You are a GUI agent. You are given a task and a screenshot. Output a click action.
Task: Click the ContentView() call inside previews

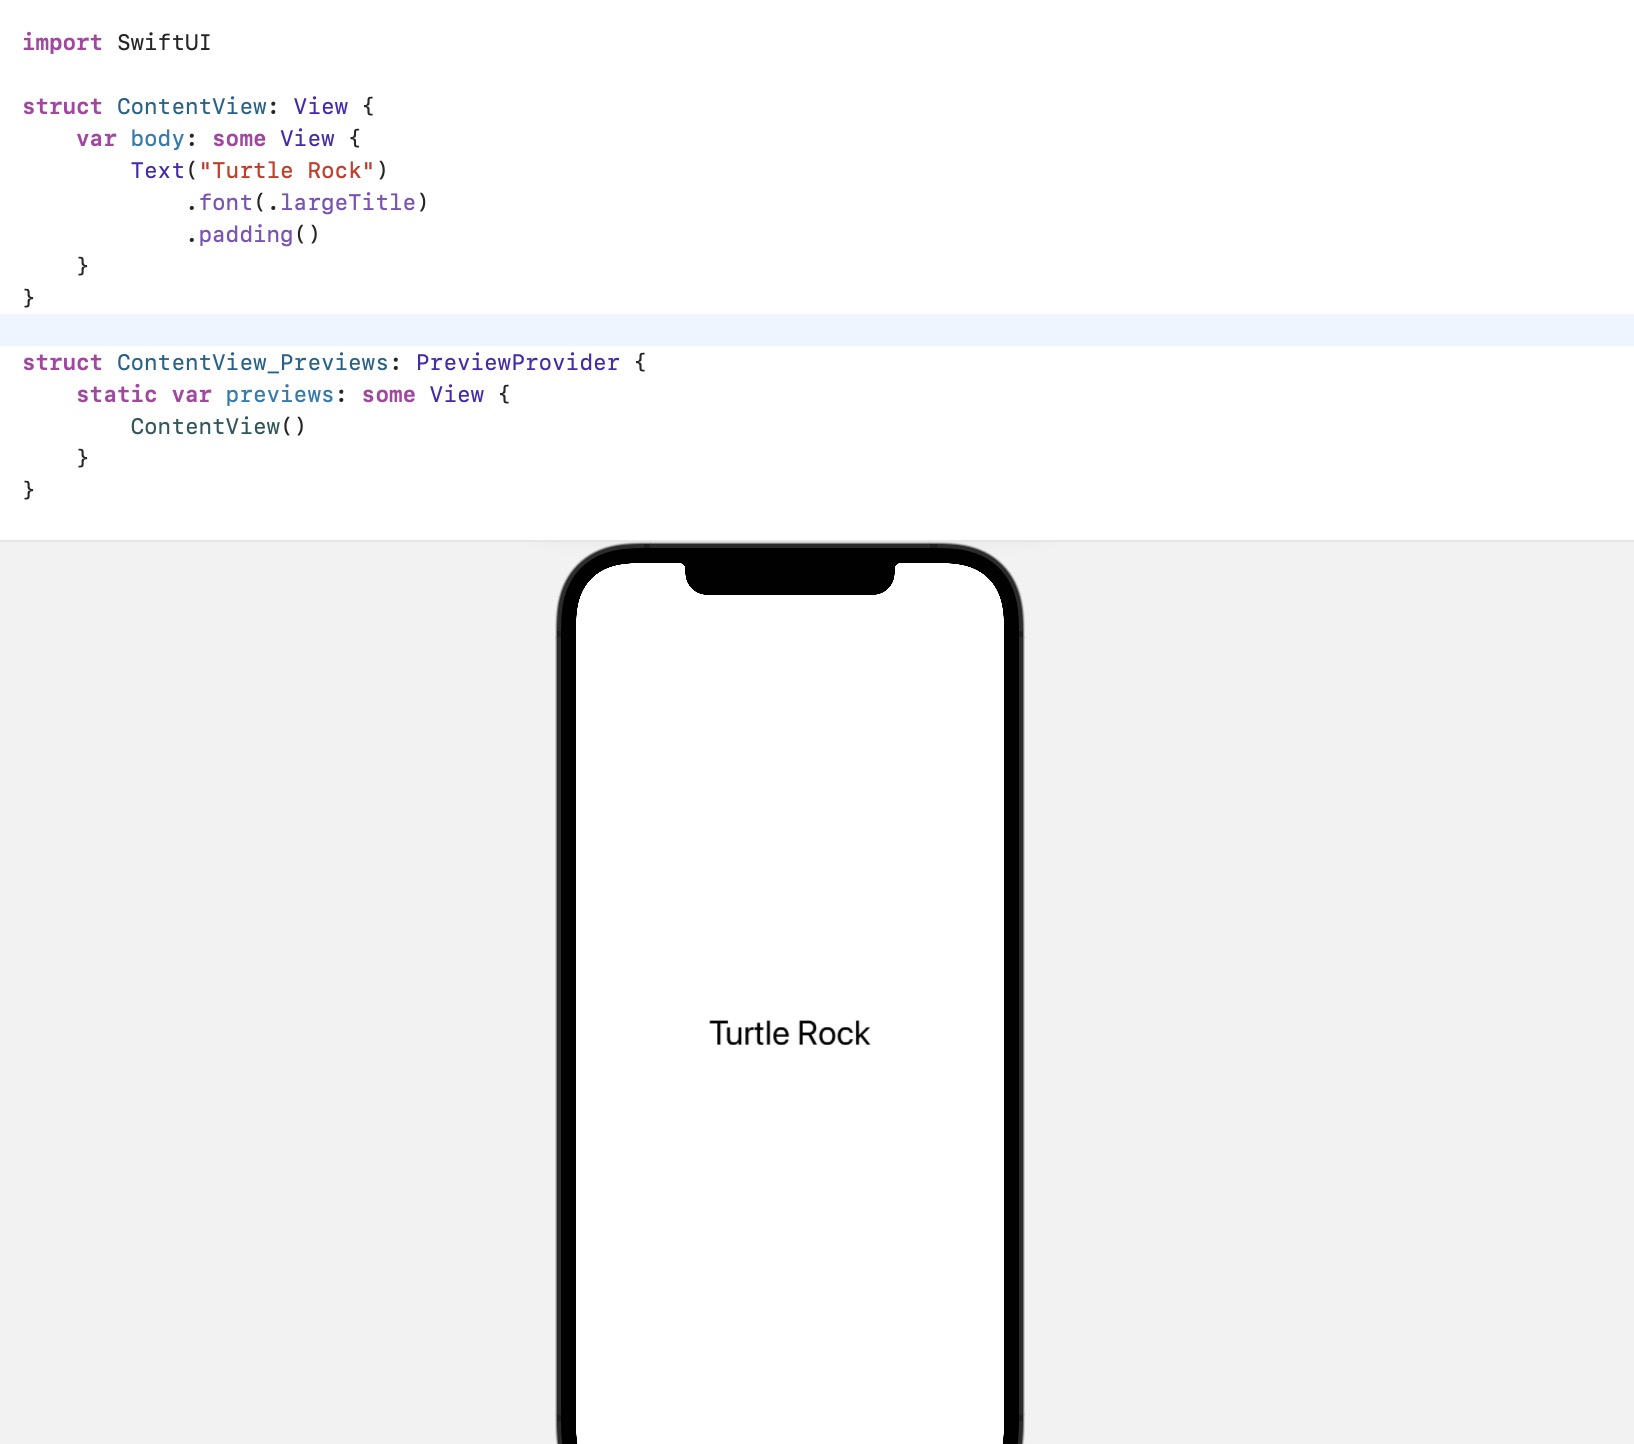coord(218,427)
